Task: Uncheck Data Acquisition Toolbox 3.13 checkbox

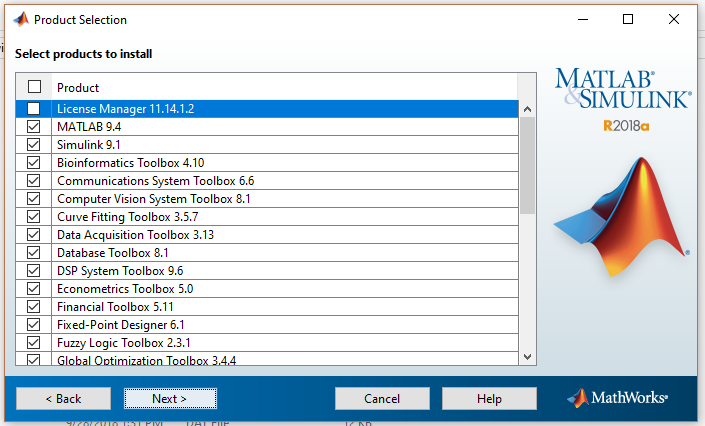Action: point(33,234)
